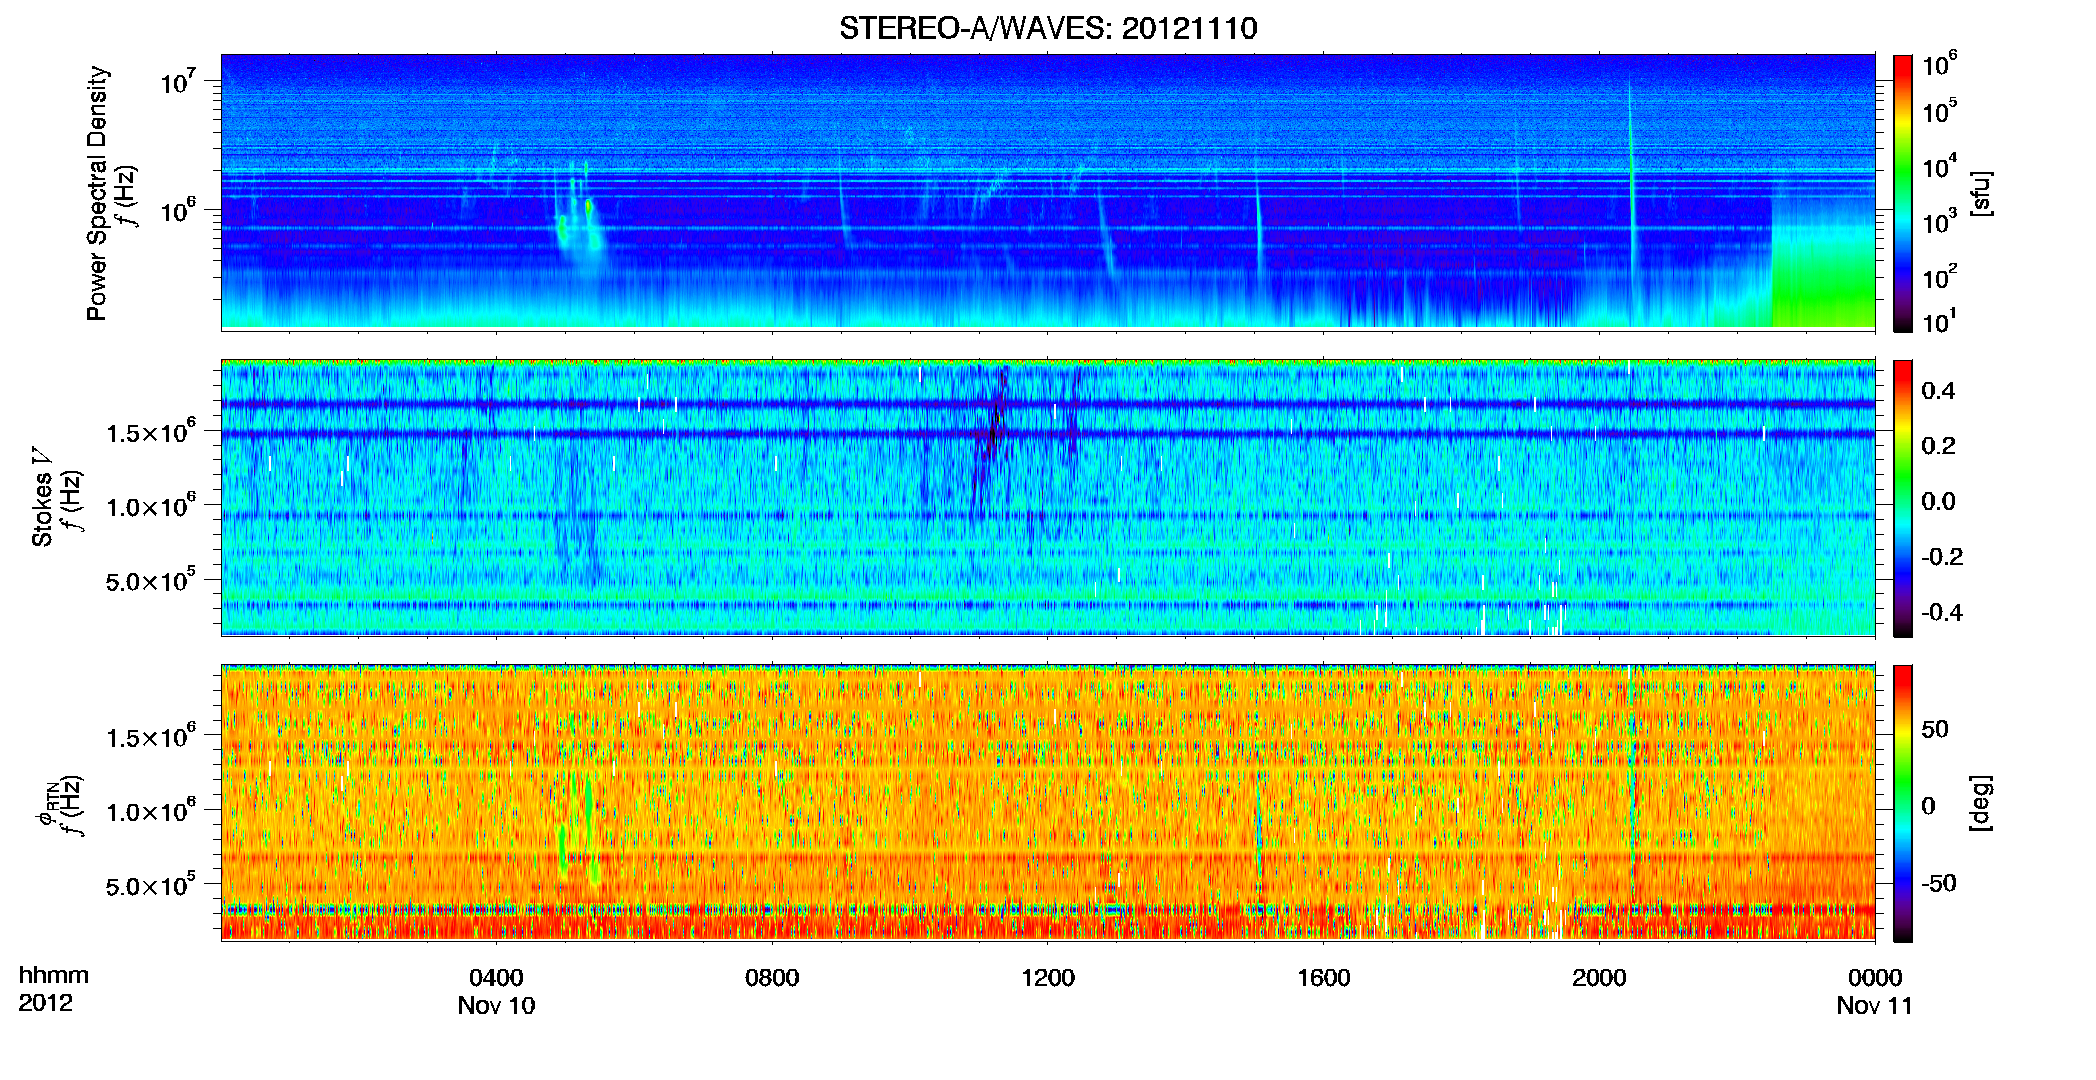Select the 1600 time axis label
2096x1080 pixels.
(x=1324, y=978)
